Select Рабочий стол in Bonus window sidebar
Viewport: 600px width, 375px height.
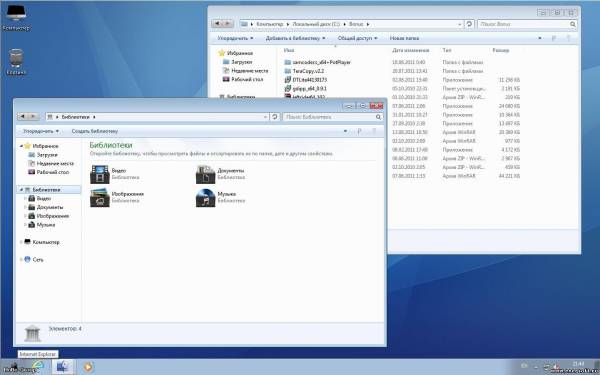243,79
